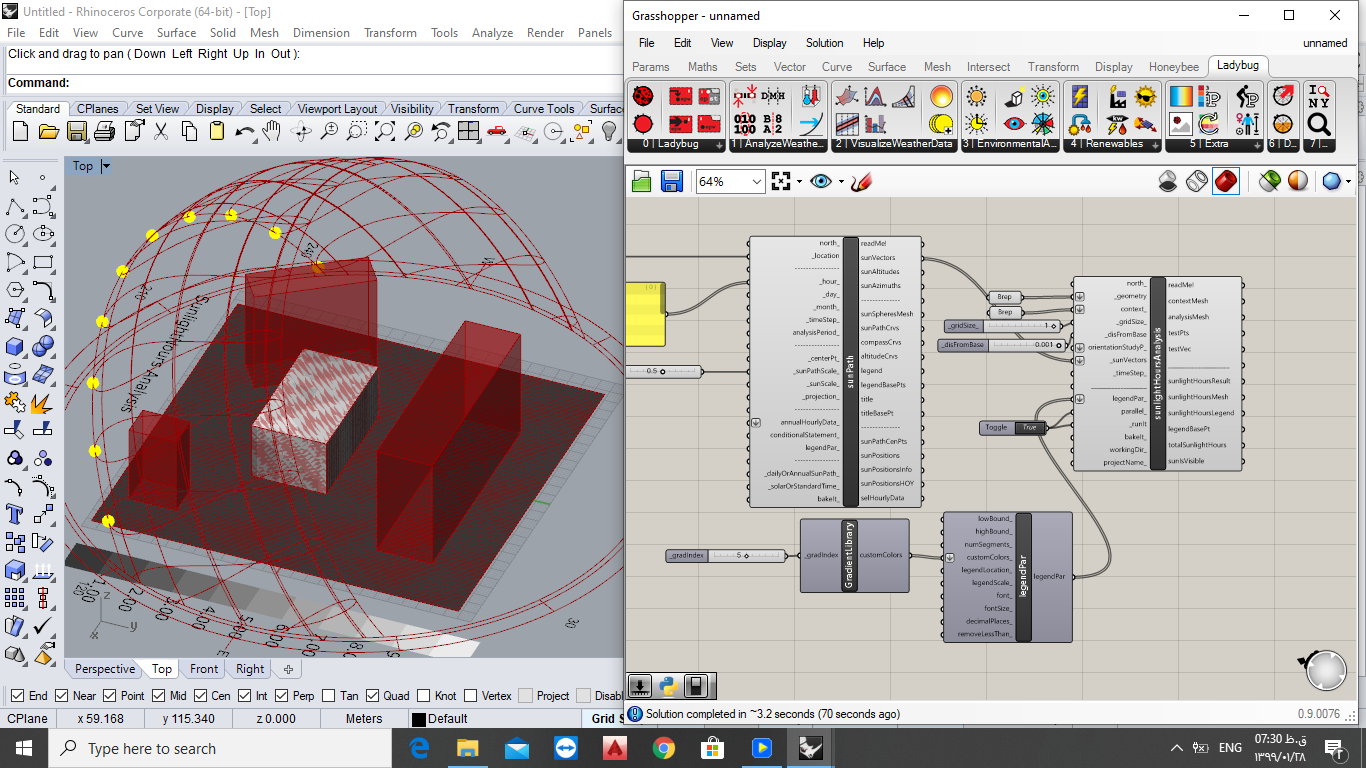This screenshot has height=768, width=1366.
Task: Click the _gridSize_ number slider
Action: tap(1003, 326)
